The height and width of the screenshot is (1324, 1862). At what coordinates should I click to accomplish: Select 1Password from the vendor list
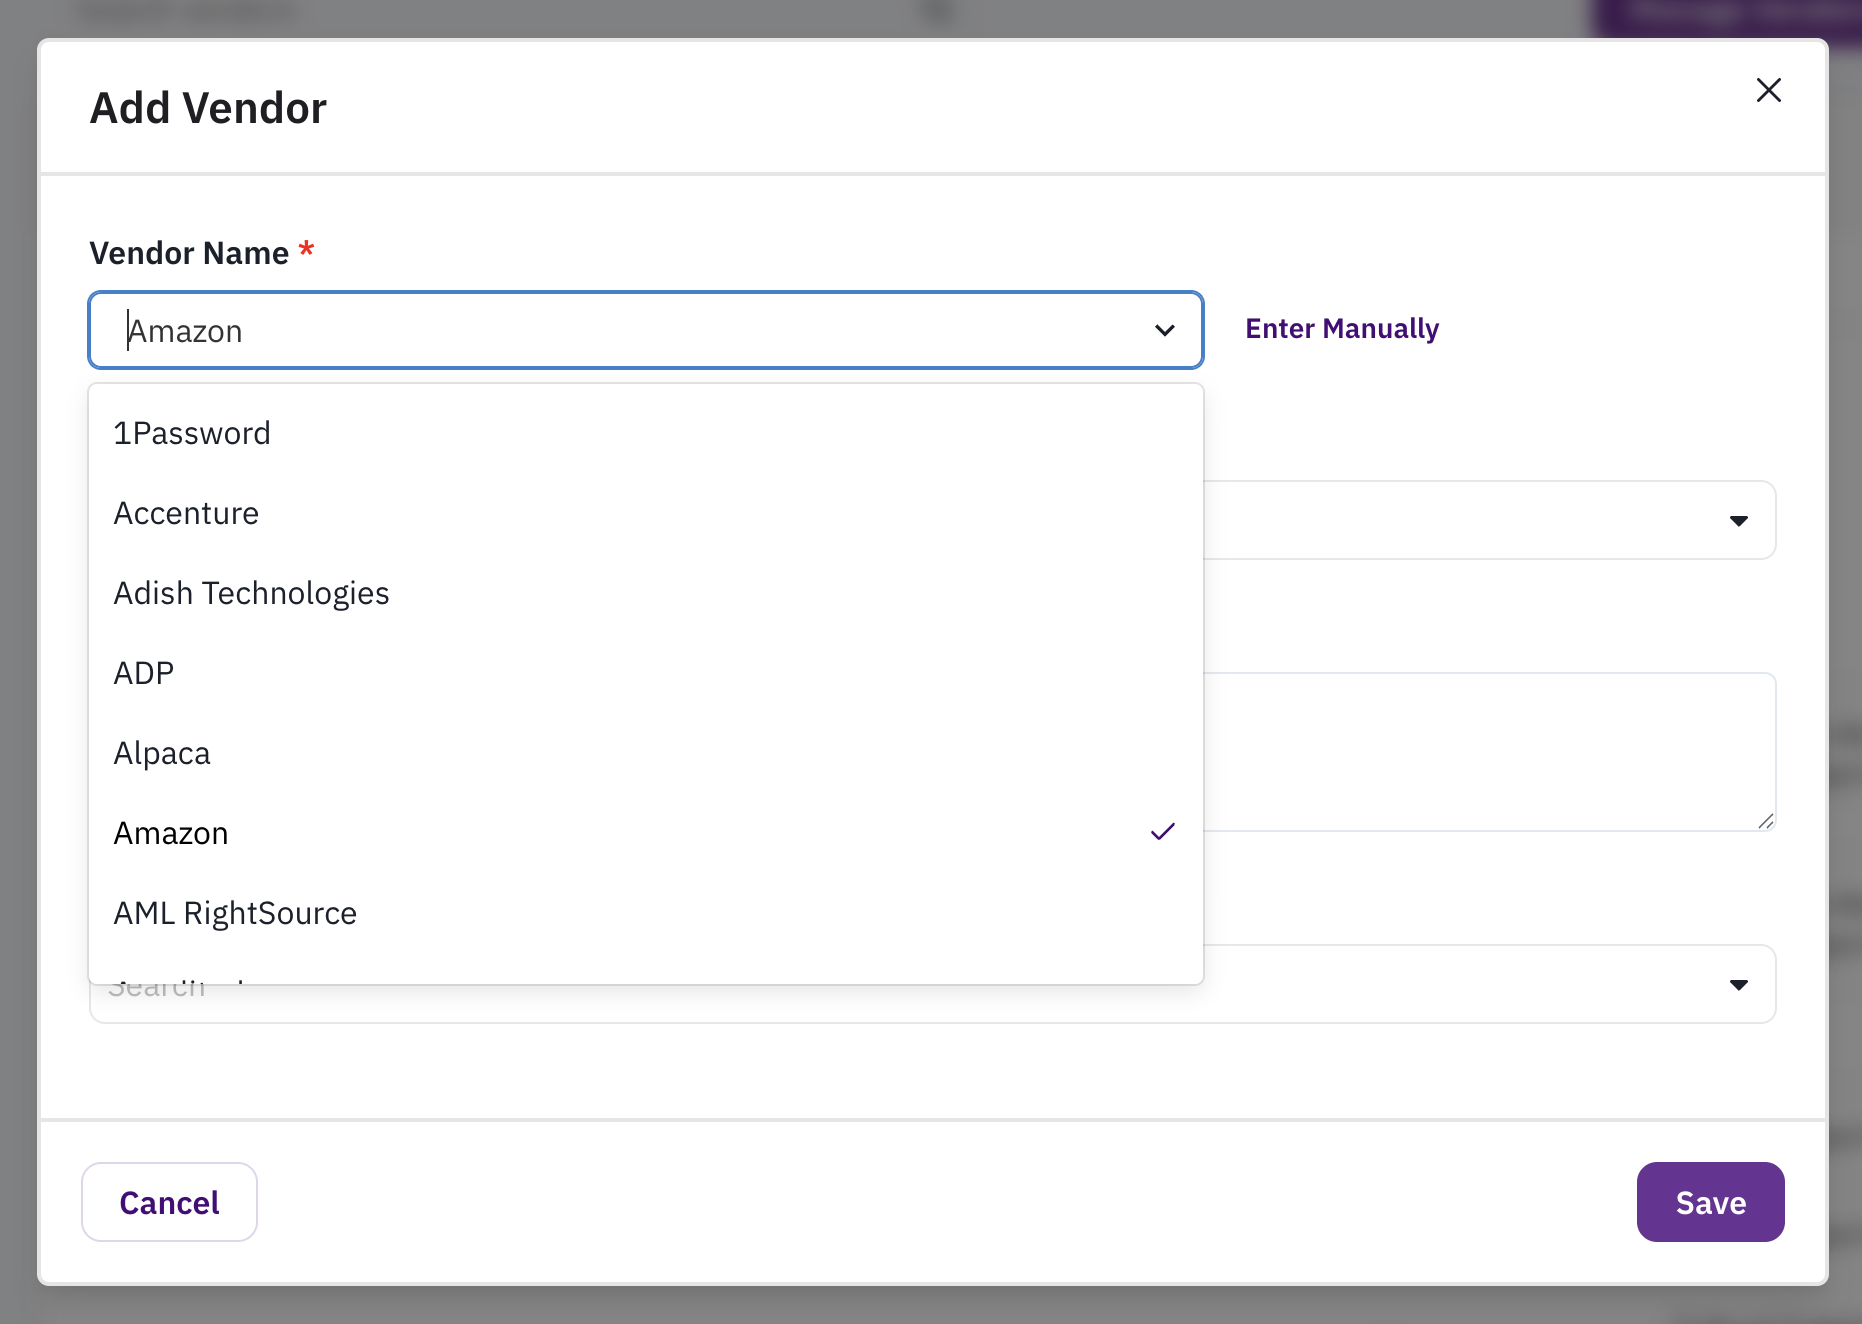click(x=645, y=433)
